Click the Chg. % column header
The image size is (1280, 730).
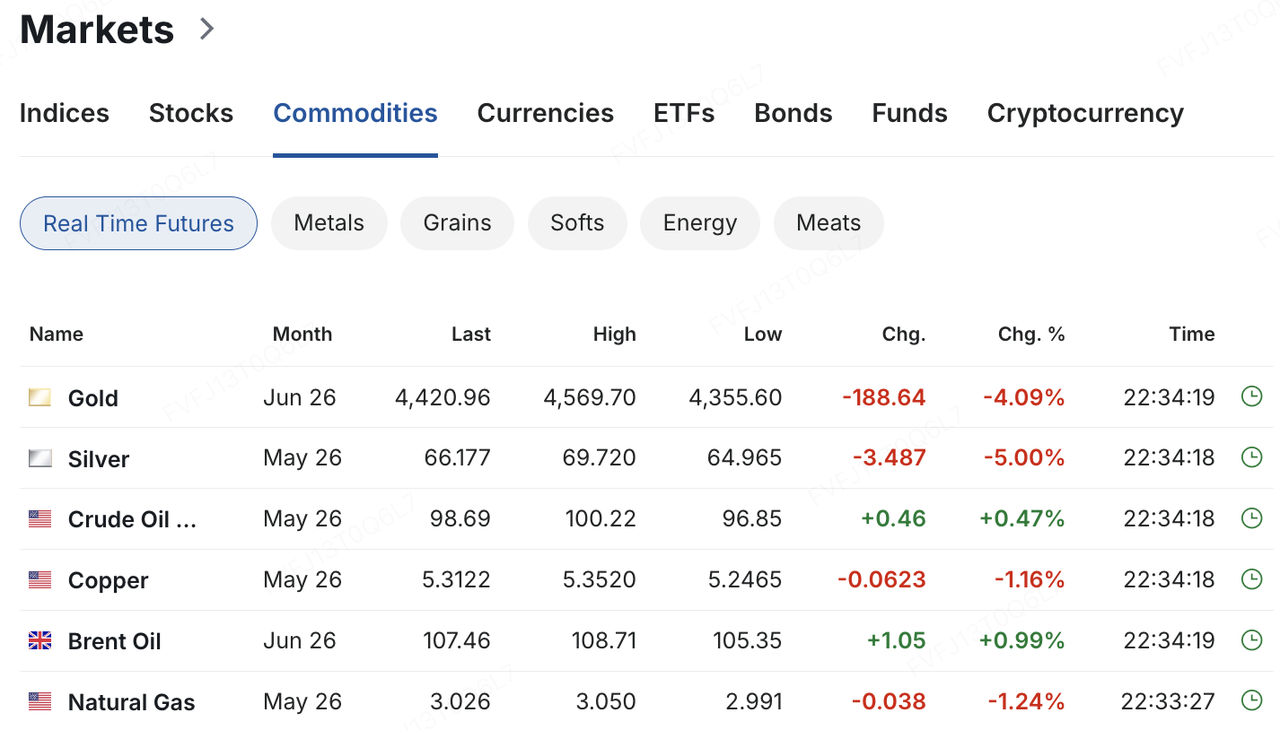1031,334
